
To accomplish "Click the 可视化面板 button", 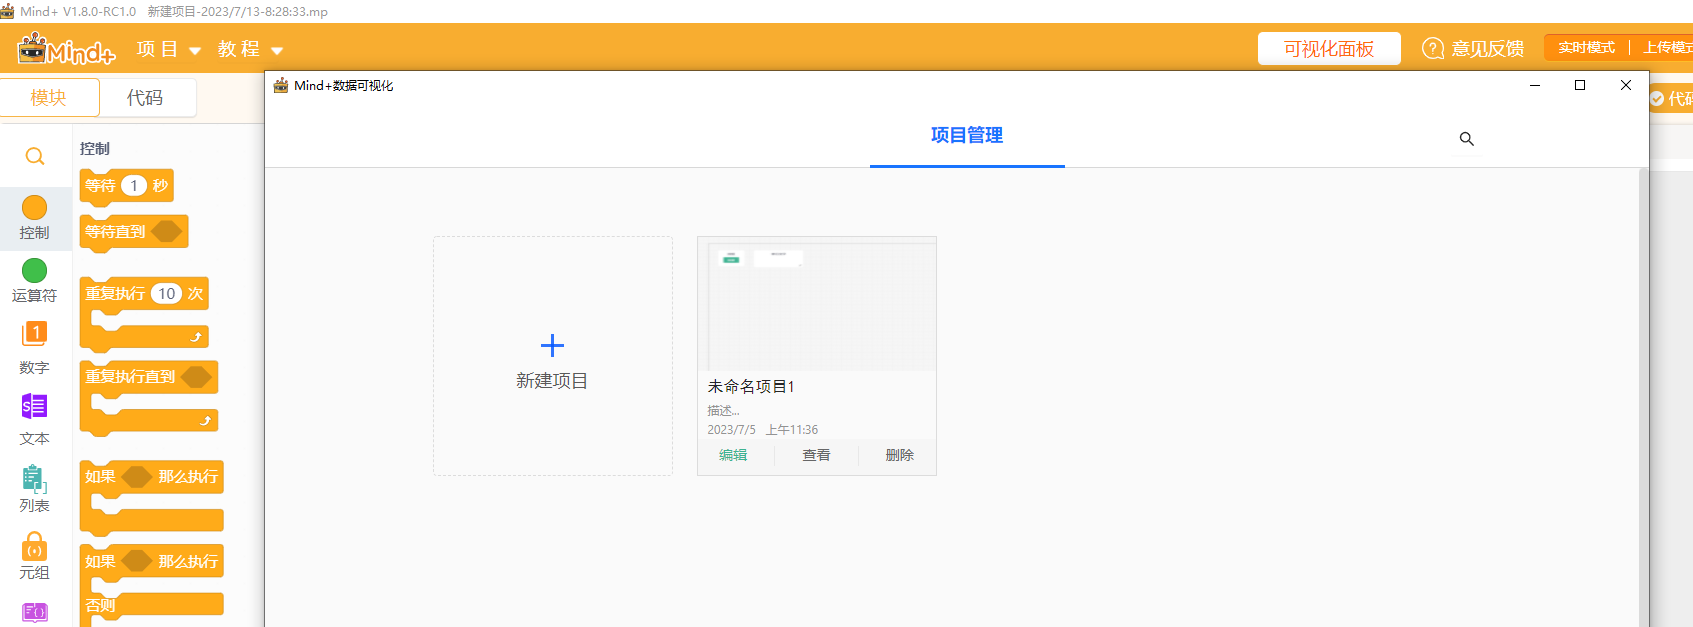I will coord(1328,49).
